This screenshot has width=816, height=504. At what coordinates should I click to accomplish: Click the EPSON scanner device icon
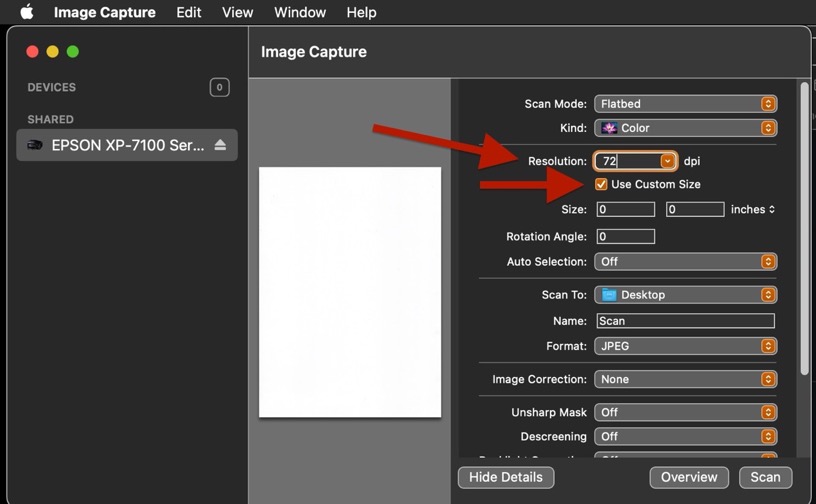(x=35, y=145)
